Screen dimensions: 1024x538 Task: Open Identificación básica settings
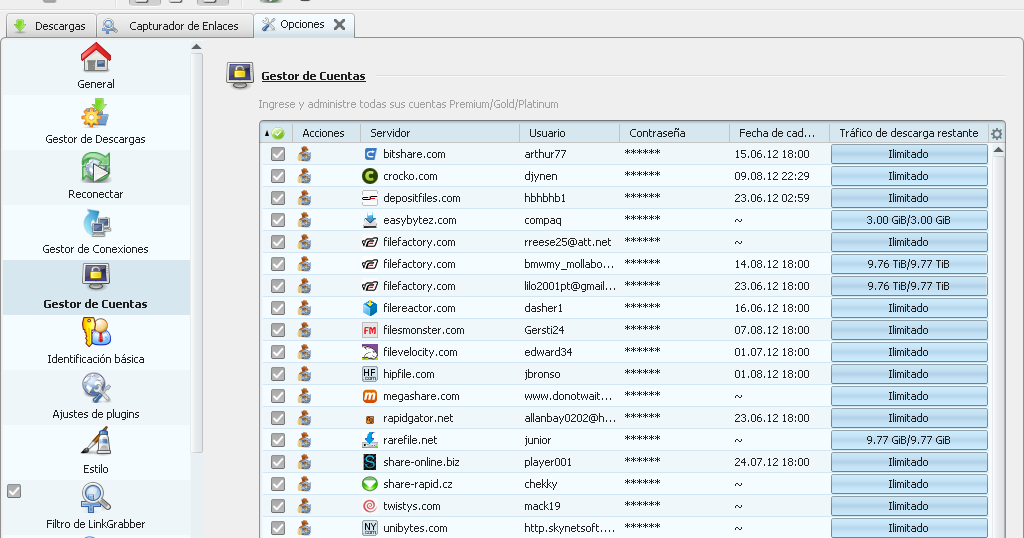[x=95, y=342]
